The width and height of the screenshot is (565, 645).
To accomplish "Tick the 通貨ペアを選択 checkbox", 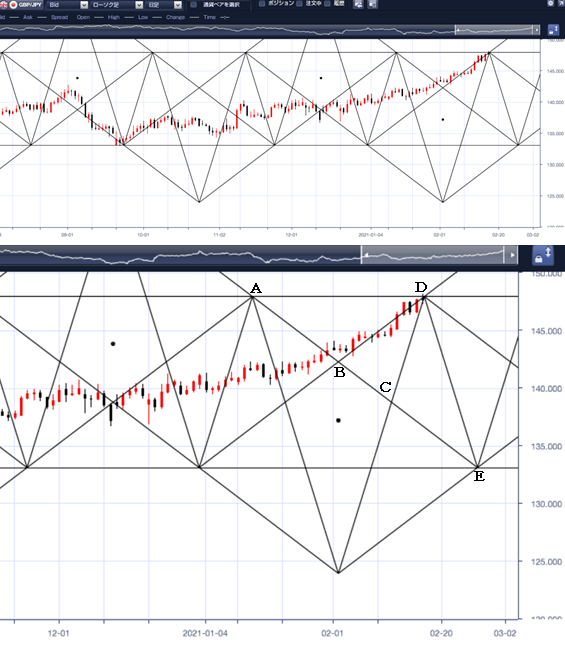I will coord(194,5).
